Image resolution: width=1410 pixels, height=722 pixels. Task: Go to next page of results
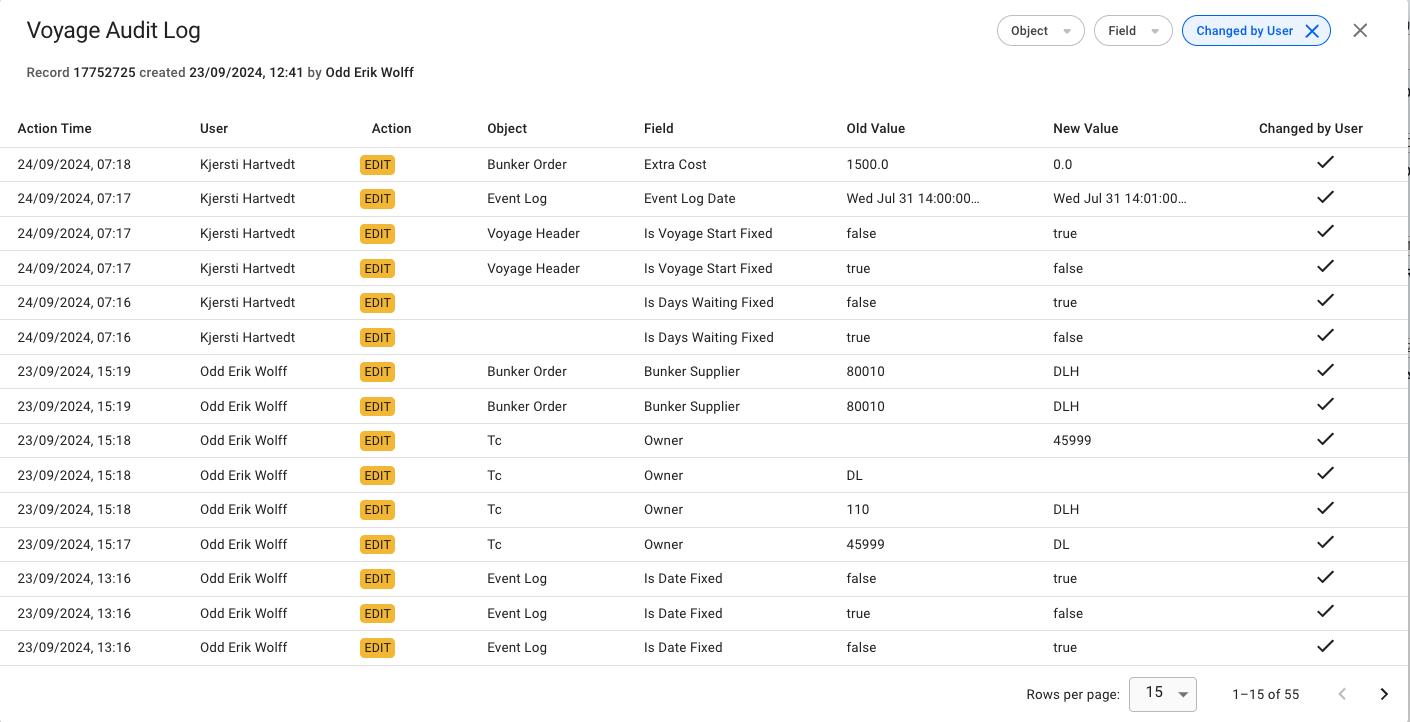pos(1384,694)
